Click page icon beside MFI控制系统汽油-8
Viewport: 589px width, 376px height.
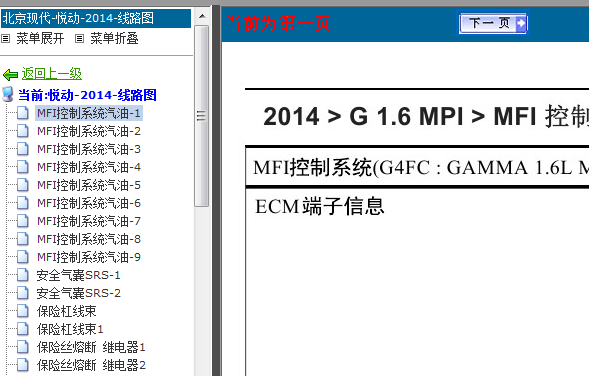click(x=23, y=239)
